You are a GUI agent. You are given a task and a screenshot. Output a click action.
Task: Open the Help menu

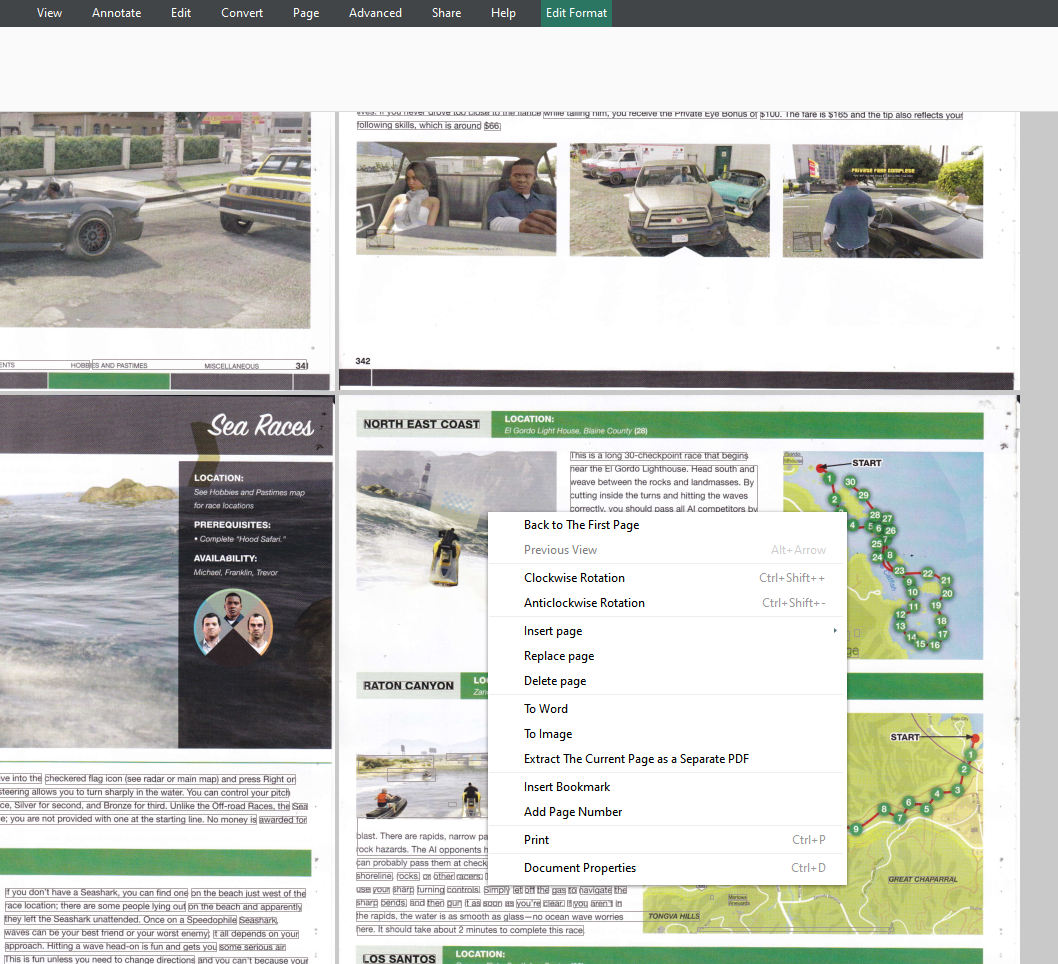point(503,13)
